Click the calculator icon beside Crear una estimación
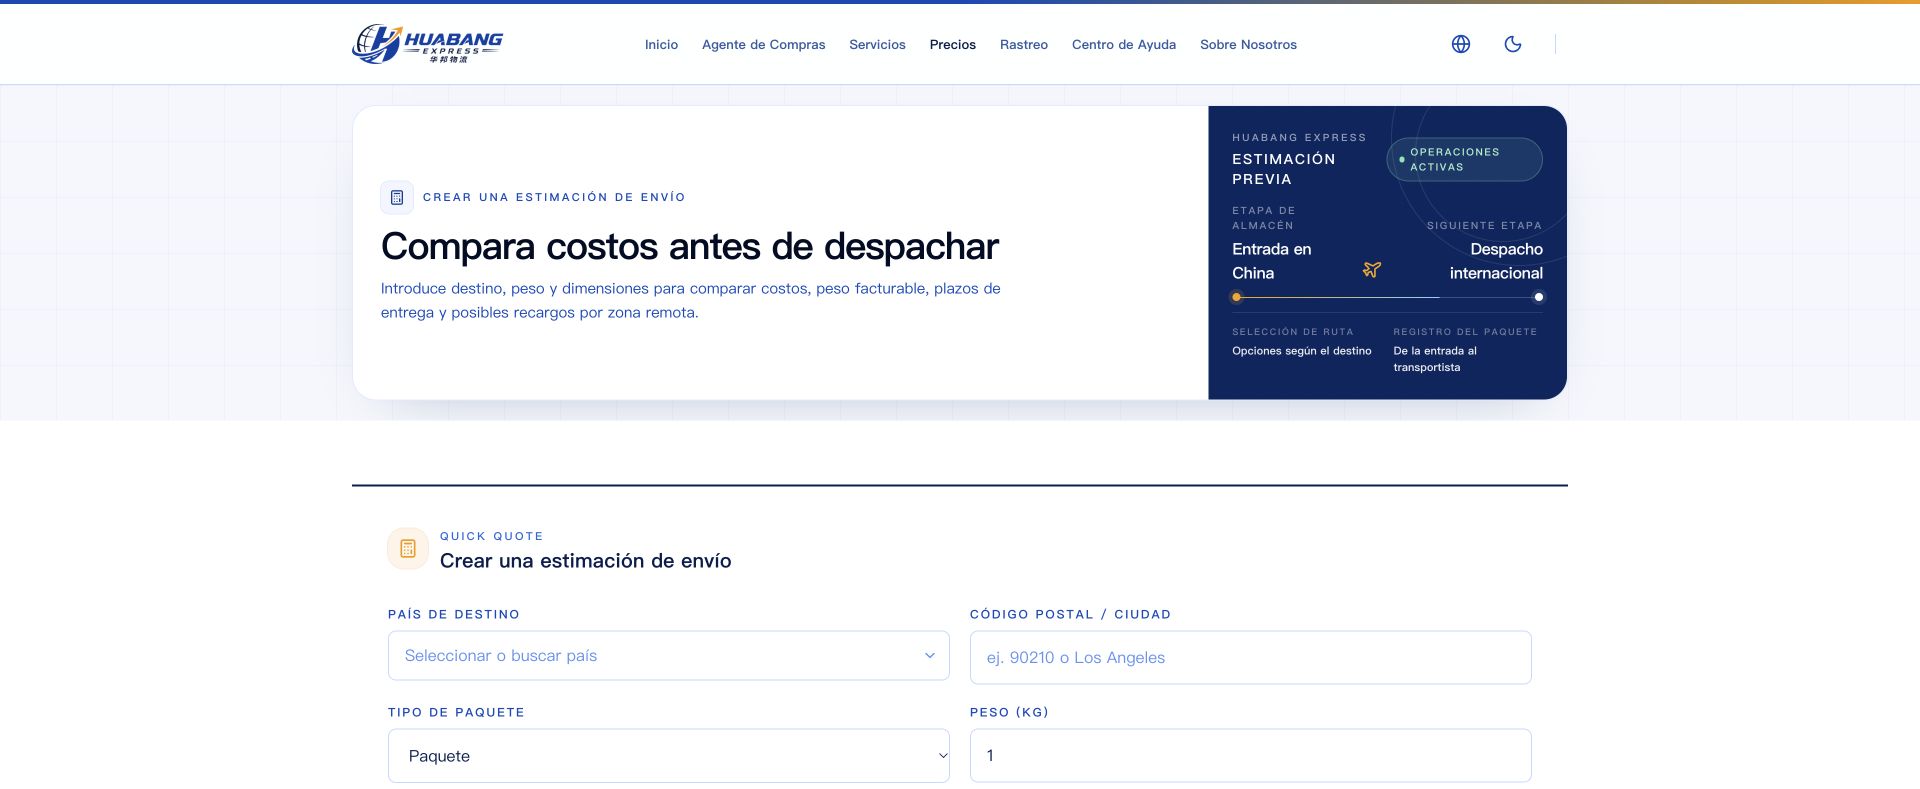This screenshot has width=1920, height=789. [397, 197]
